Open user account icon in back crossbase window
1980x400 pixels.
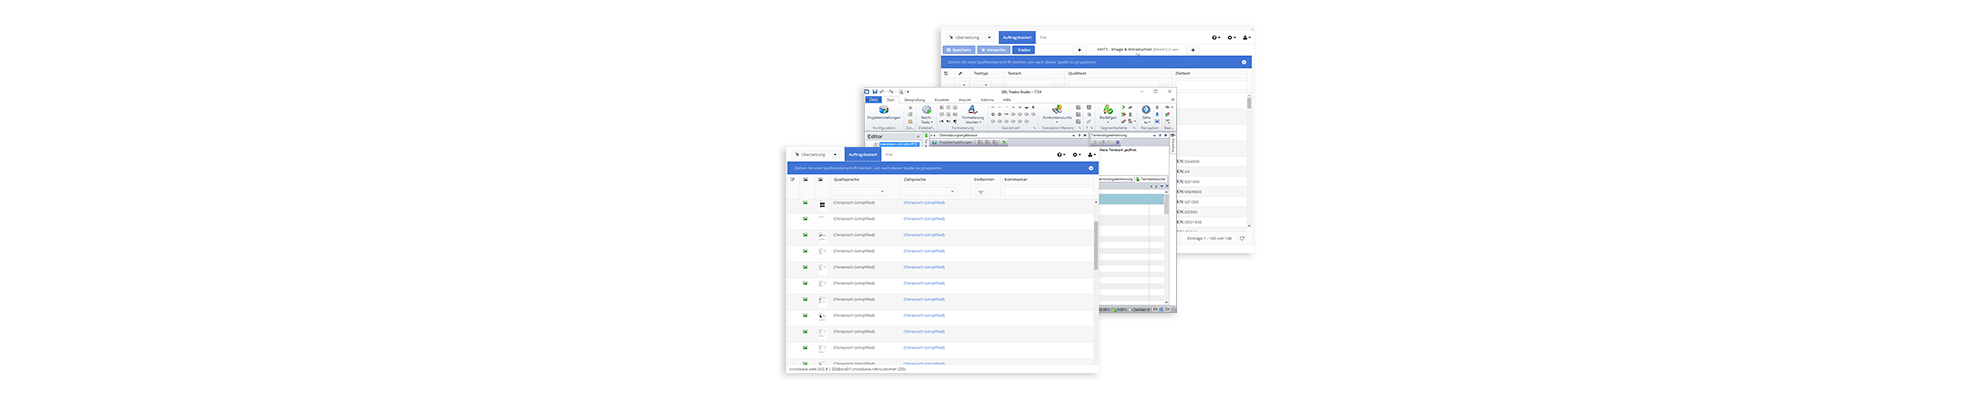[x=1247, y=38]
